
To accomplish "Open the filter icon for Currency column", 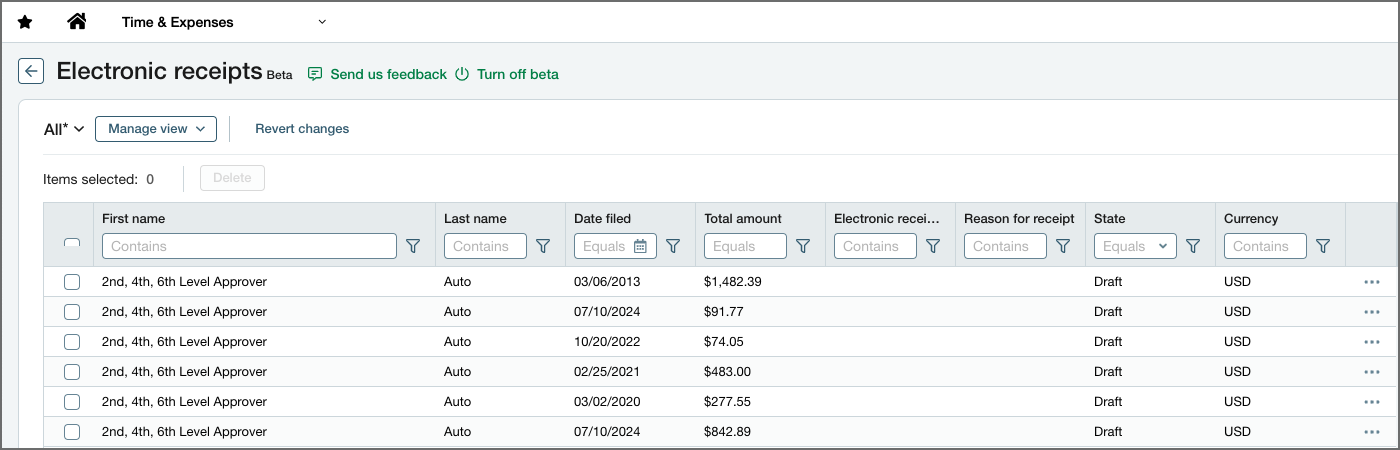I will [1322, 246].
